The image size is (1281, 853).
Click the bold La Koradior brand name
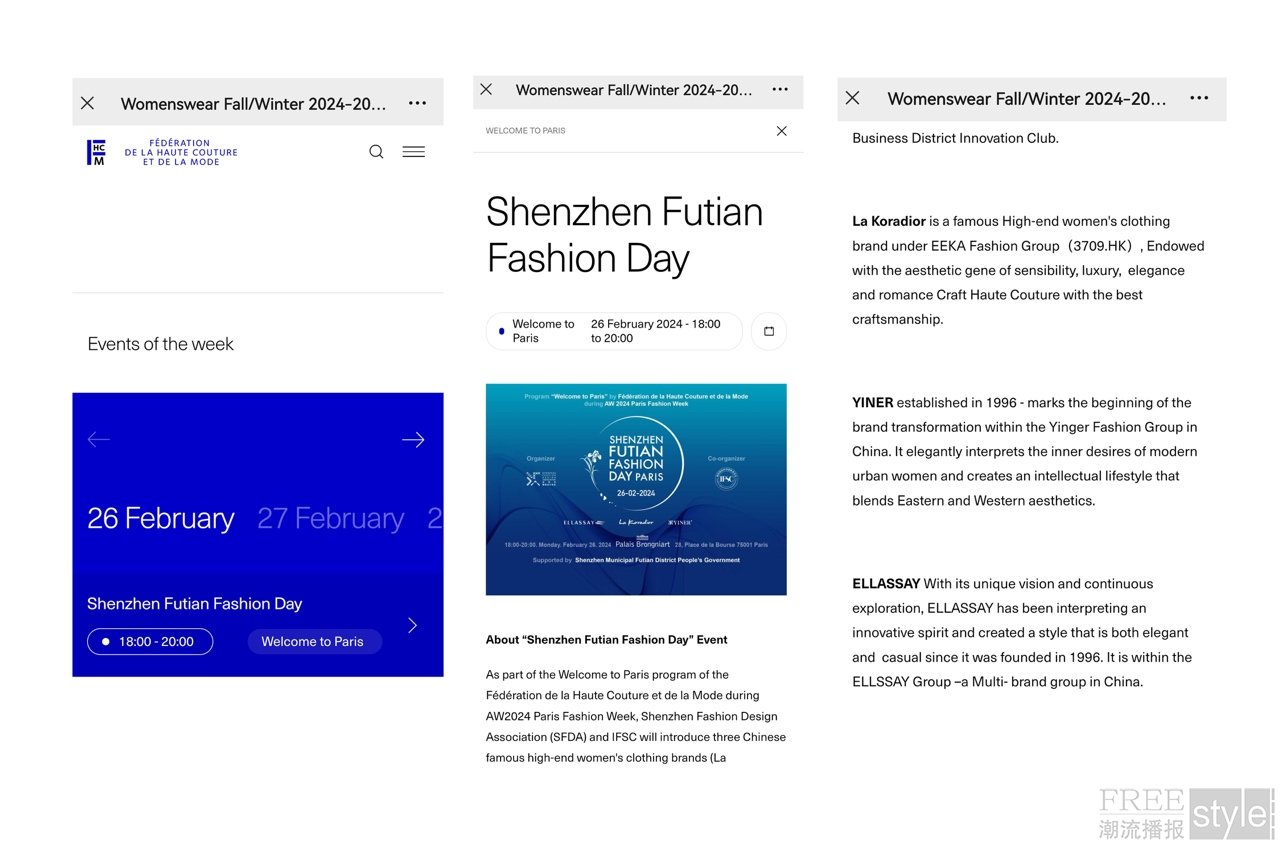click(x=889, y=222)
